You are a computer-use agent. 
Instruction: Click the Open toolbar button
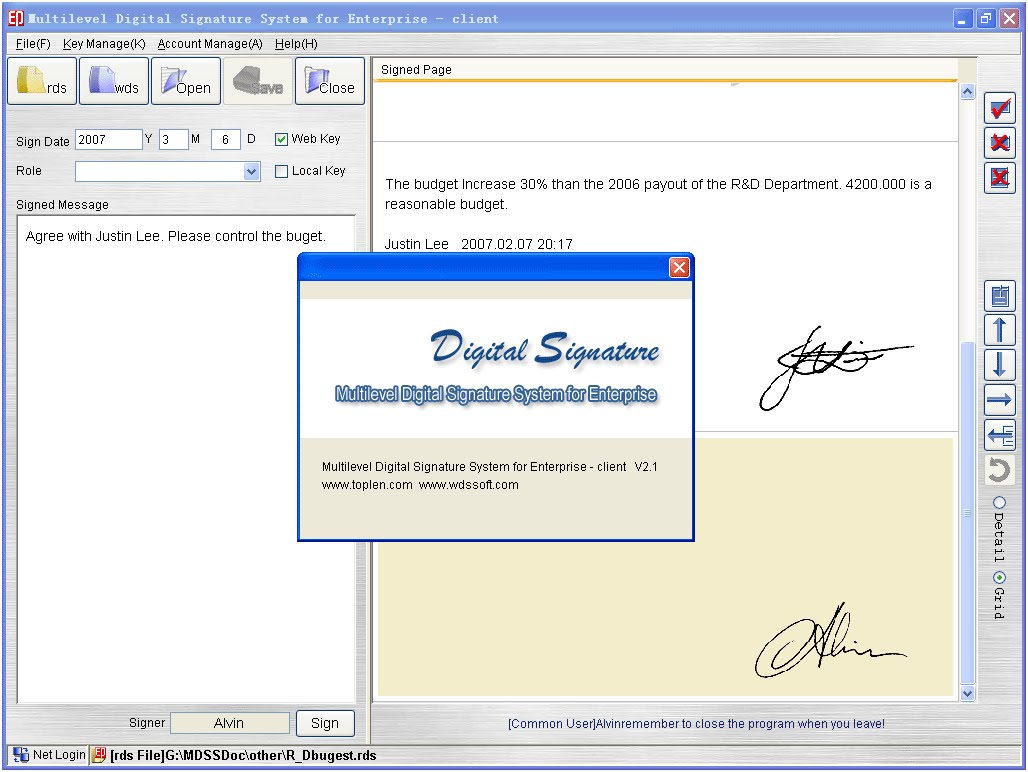186,81
